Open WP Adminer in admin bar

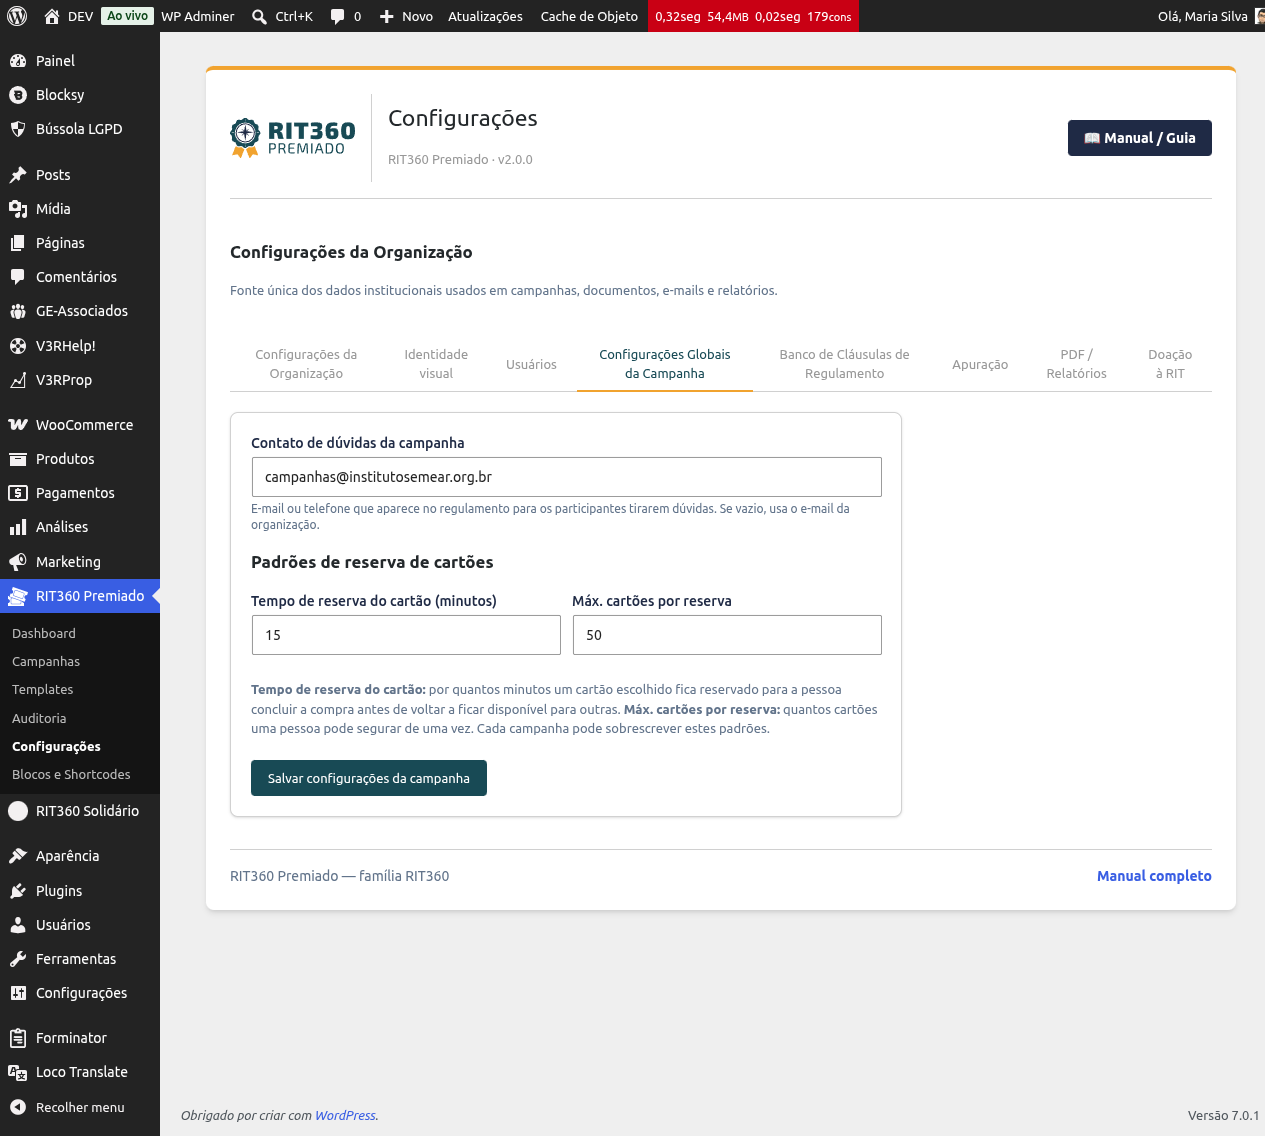click(x=198, y=16)
